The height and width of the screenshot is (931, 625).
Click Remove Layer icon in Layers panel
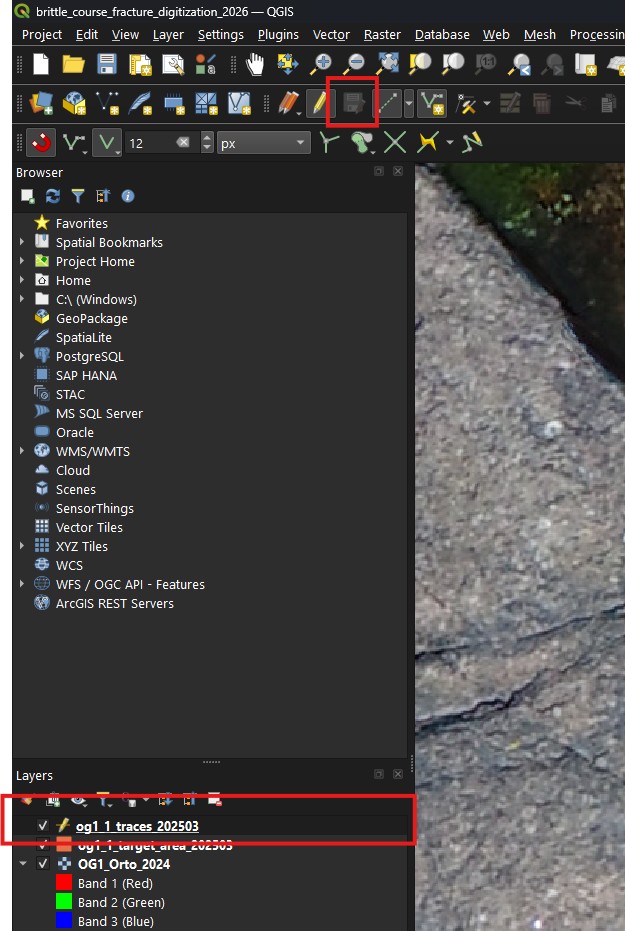[x=215, y=800]
